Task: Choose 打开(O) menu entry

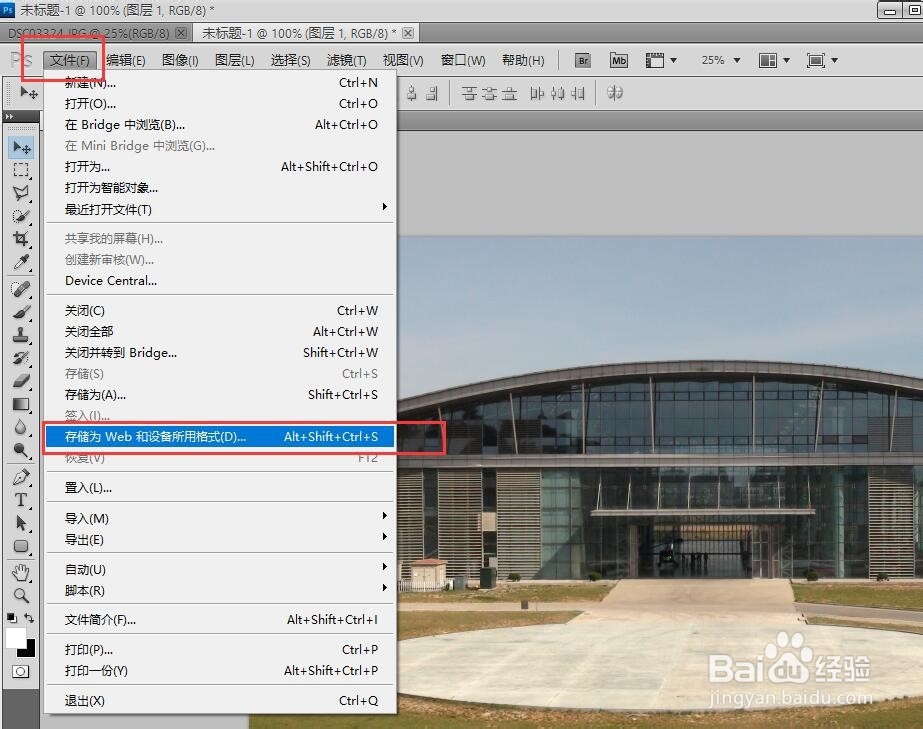Action: click(220, 104)
